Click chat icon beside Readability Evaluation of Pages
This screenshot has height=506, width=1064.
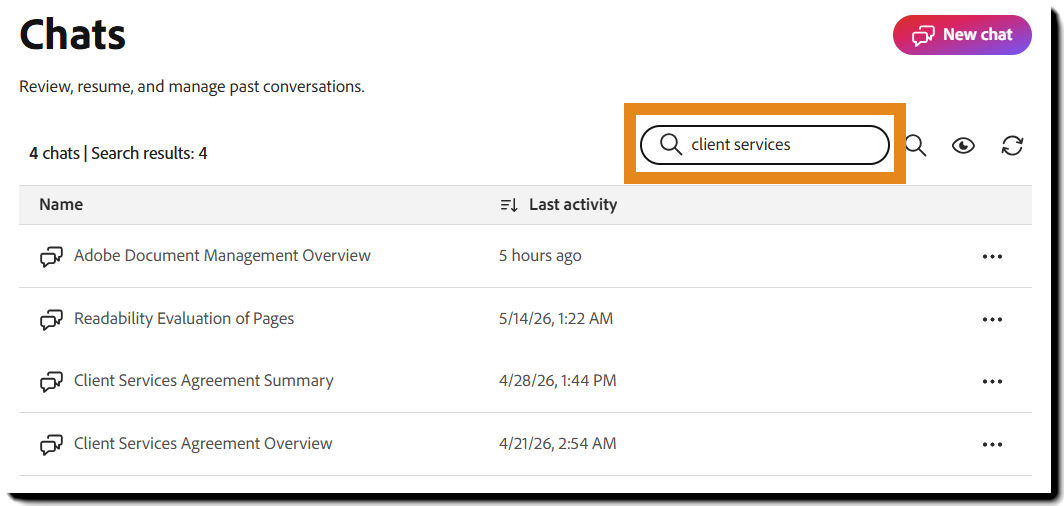[52, 319]
